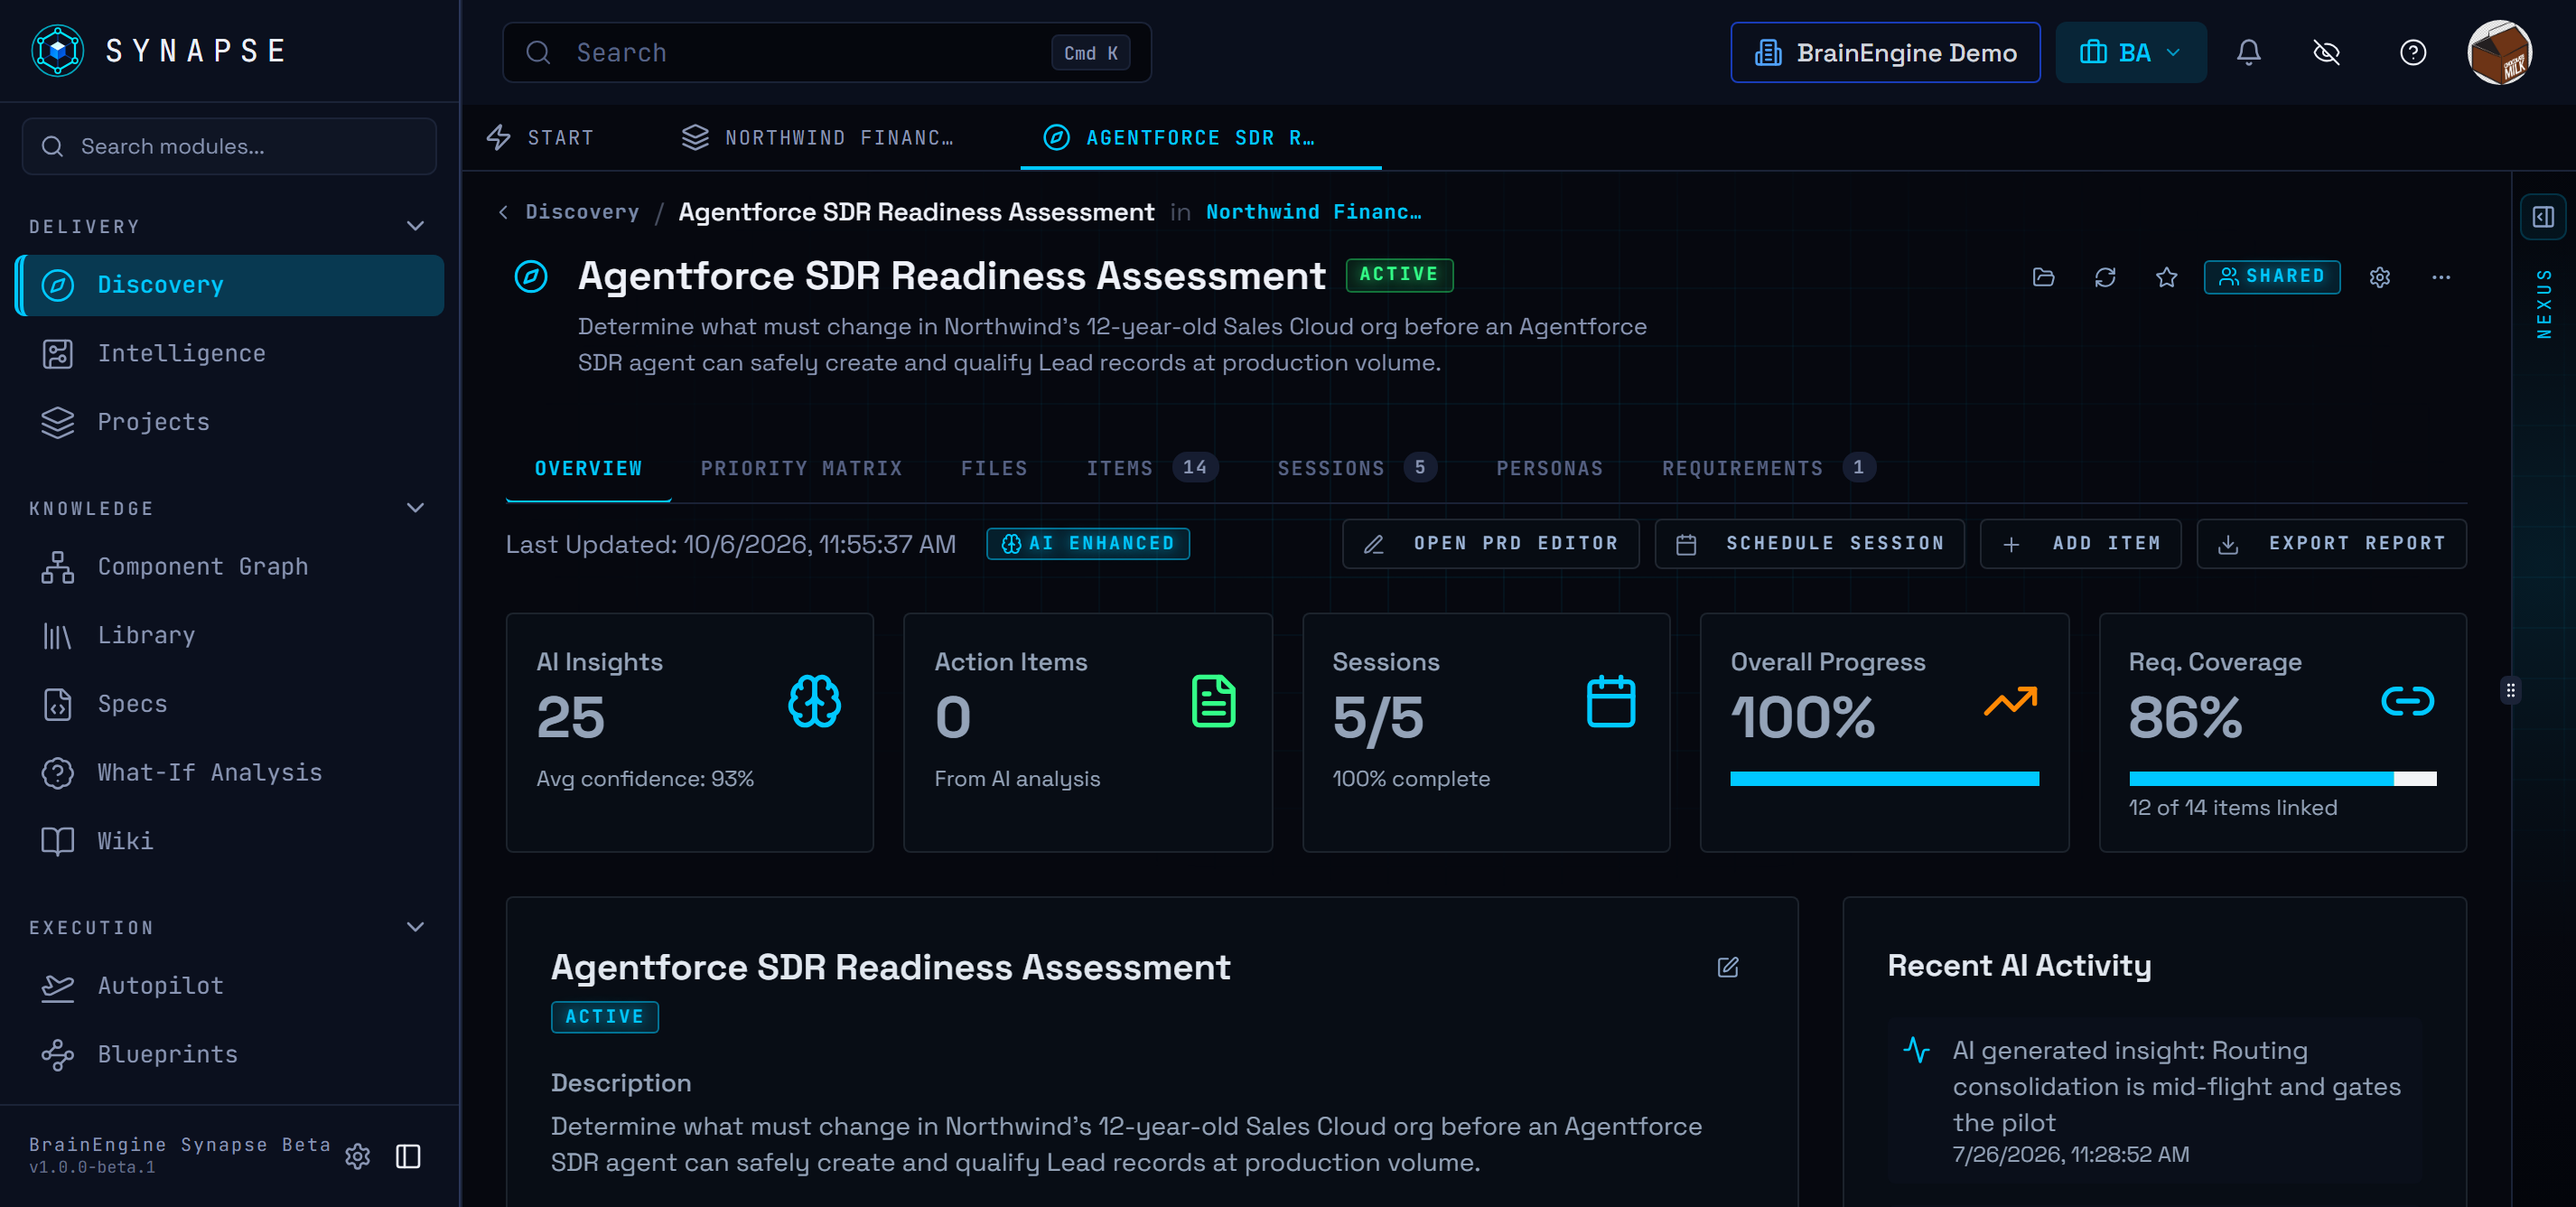
Task: Open the user avatar menu
Action: [2499, 52]
